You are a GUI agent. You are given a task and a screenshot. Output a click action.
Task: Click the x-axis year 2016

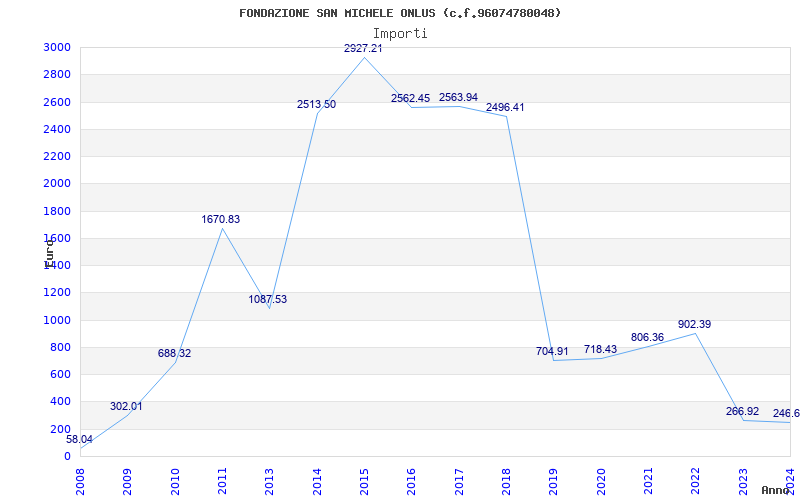412,482
